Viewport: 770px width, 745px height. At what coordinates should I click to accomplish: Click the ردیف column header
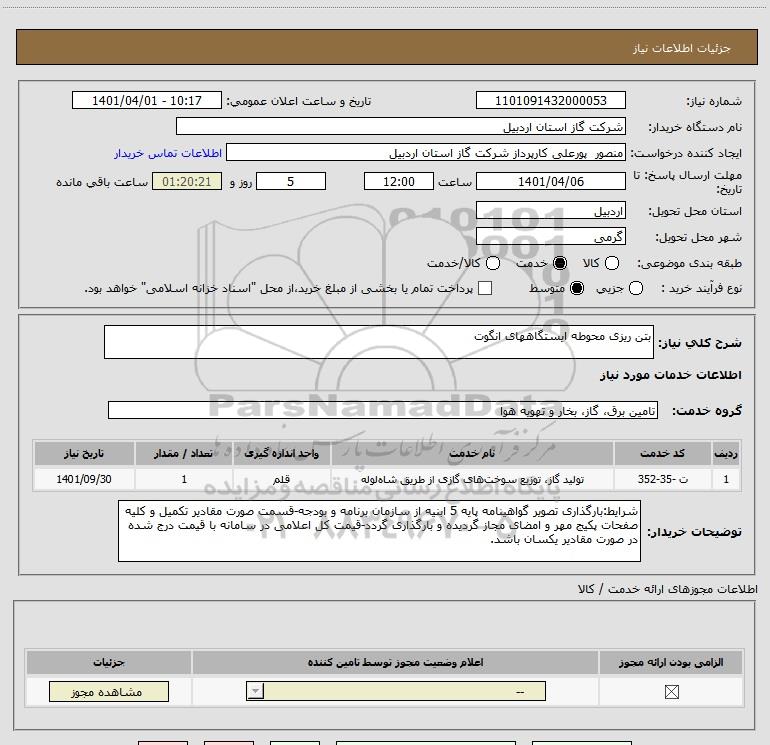(726, 453)
